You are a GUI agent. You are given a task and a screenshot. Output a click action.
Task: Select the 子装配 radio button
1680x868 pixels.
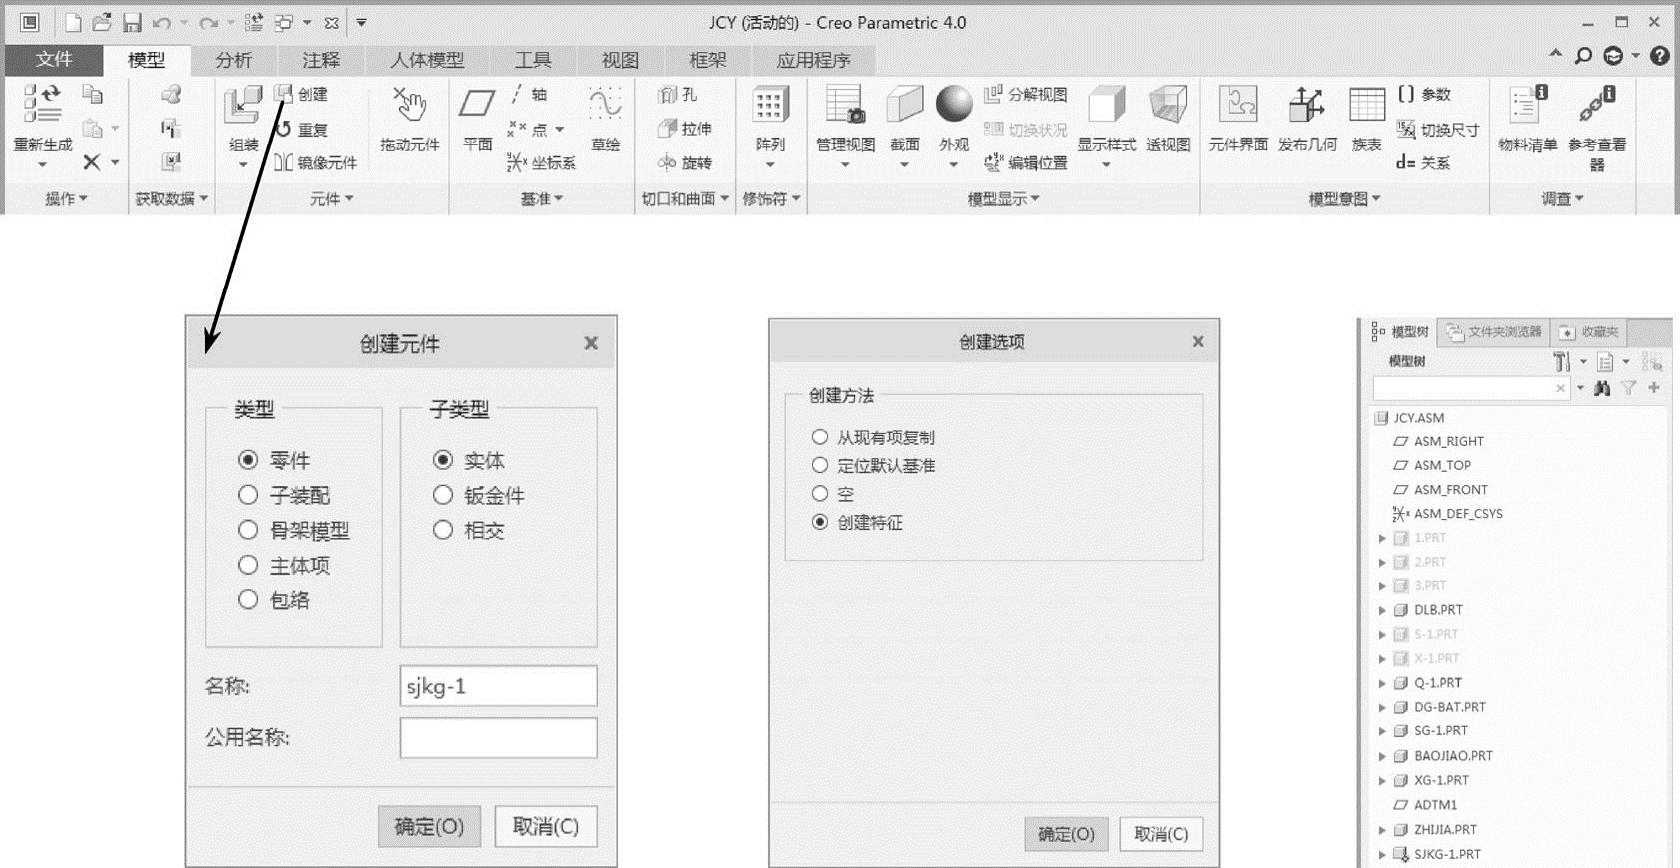(x=248, y=495)
